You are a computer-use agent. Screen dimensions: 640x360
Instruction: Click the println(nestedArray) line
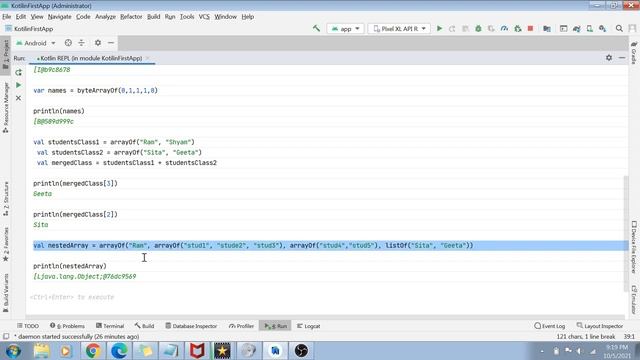(70, 266)
